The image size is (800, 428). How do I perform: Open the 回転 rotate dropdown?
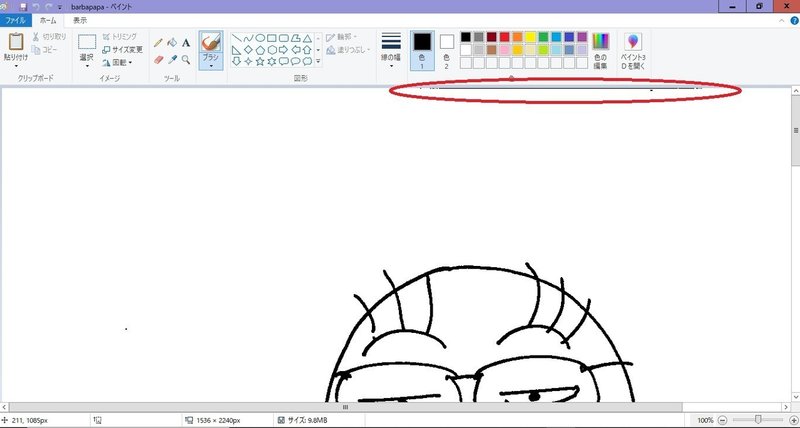(x=117, y=62)
